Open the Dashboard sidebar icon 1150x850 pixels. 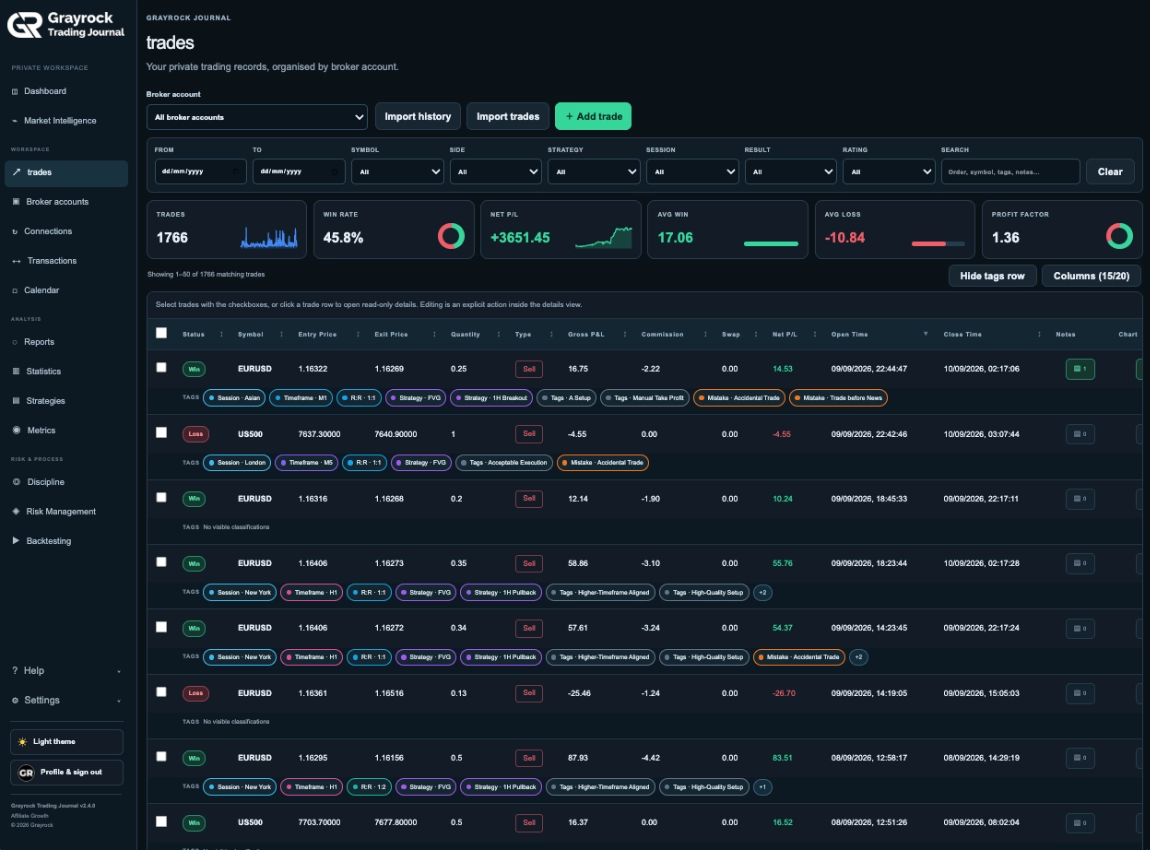click(x=15, y=92)
